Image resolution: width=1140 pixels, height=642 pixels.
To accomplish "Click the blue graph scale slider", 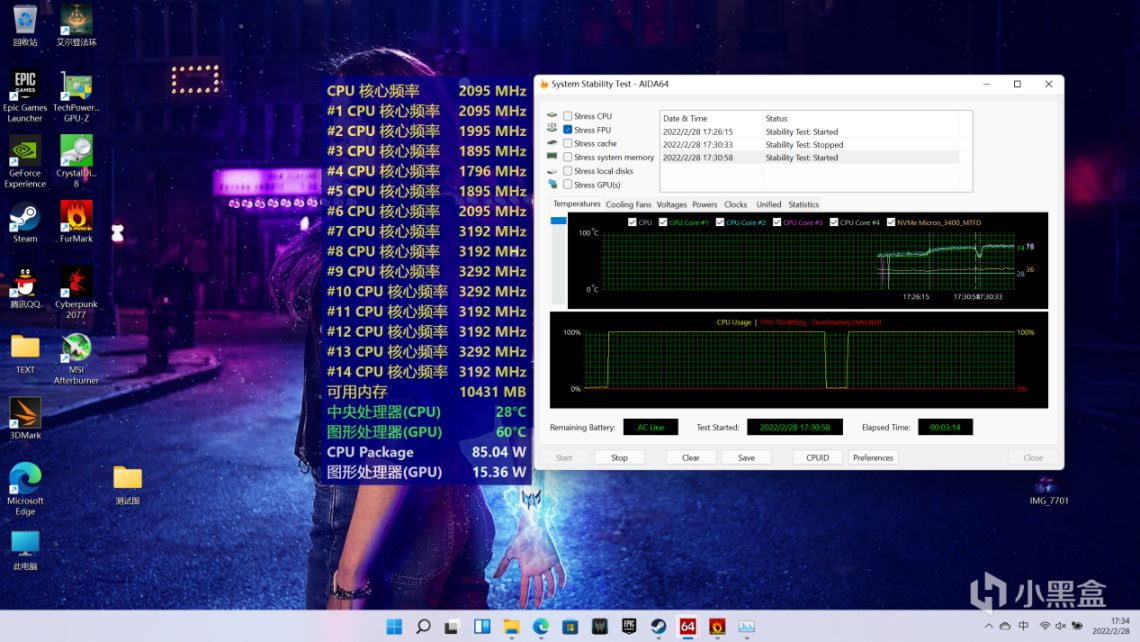I will (x=558, y=220).
